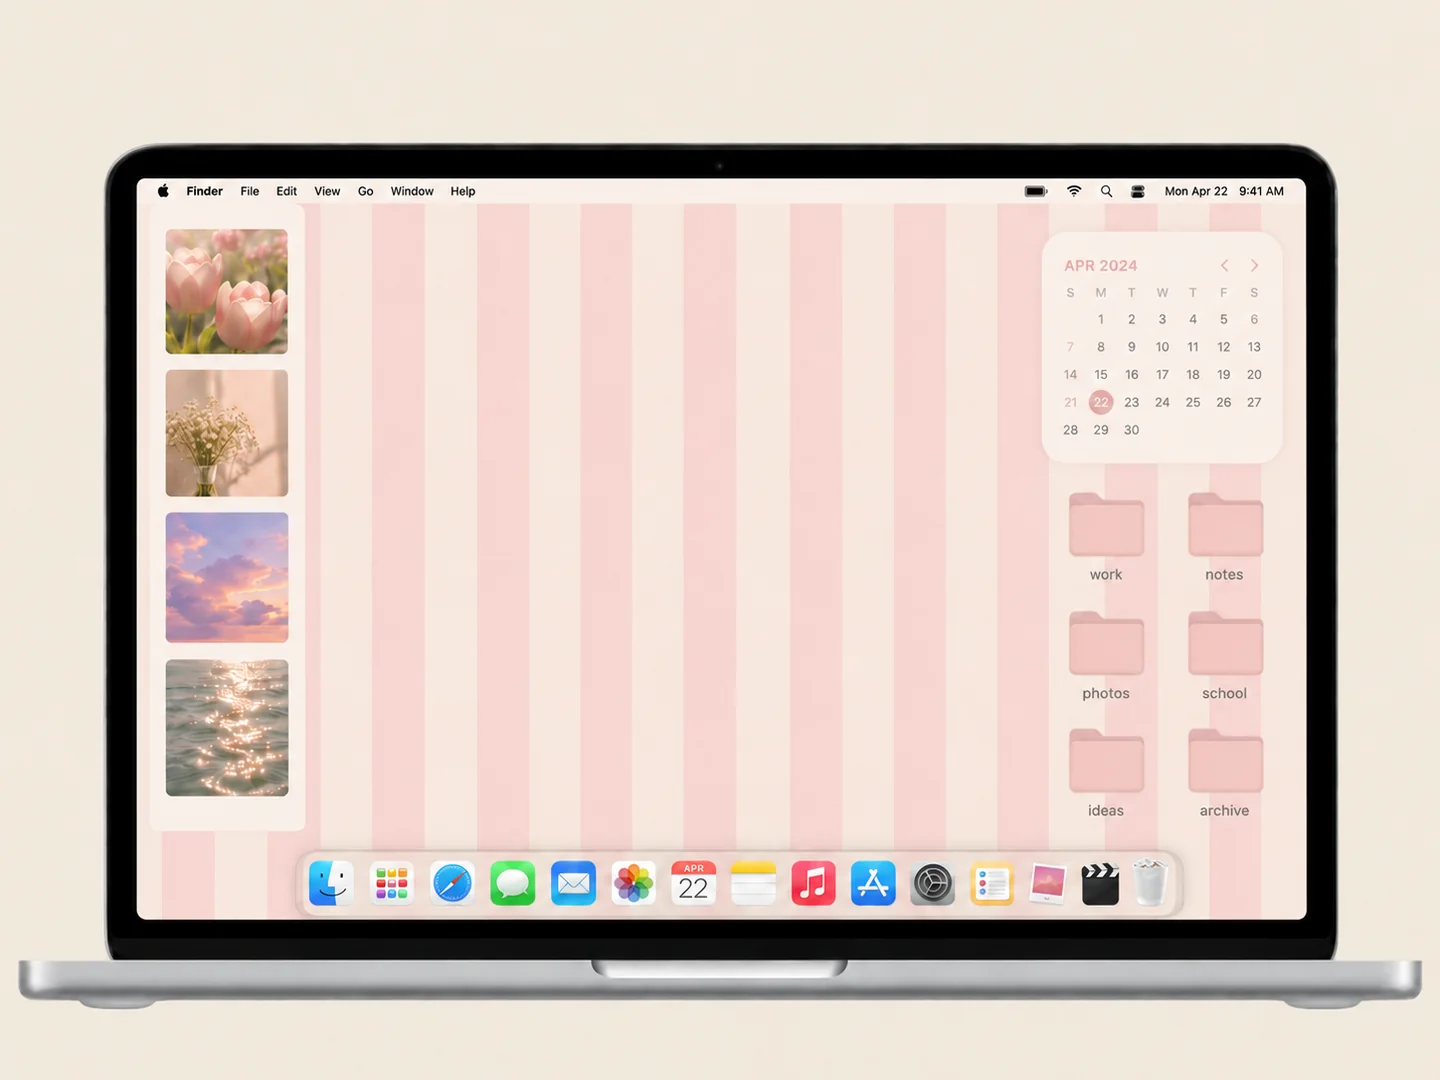Open Finder from the dock
This screenshot has width=1440, height=1080.
click(x=331, y=884)
